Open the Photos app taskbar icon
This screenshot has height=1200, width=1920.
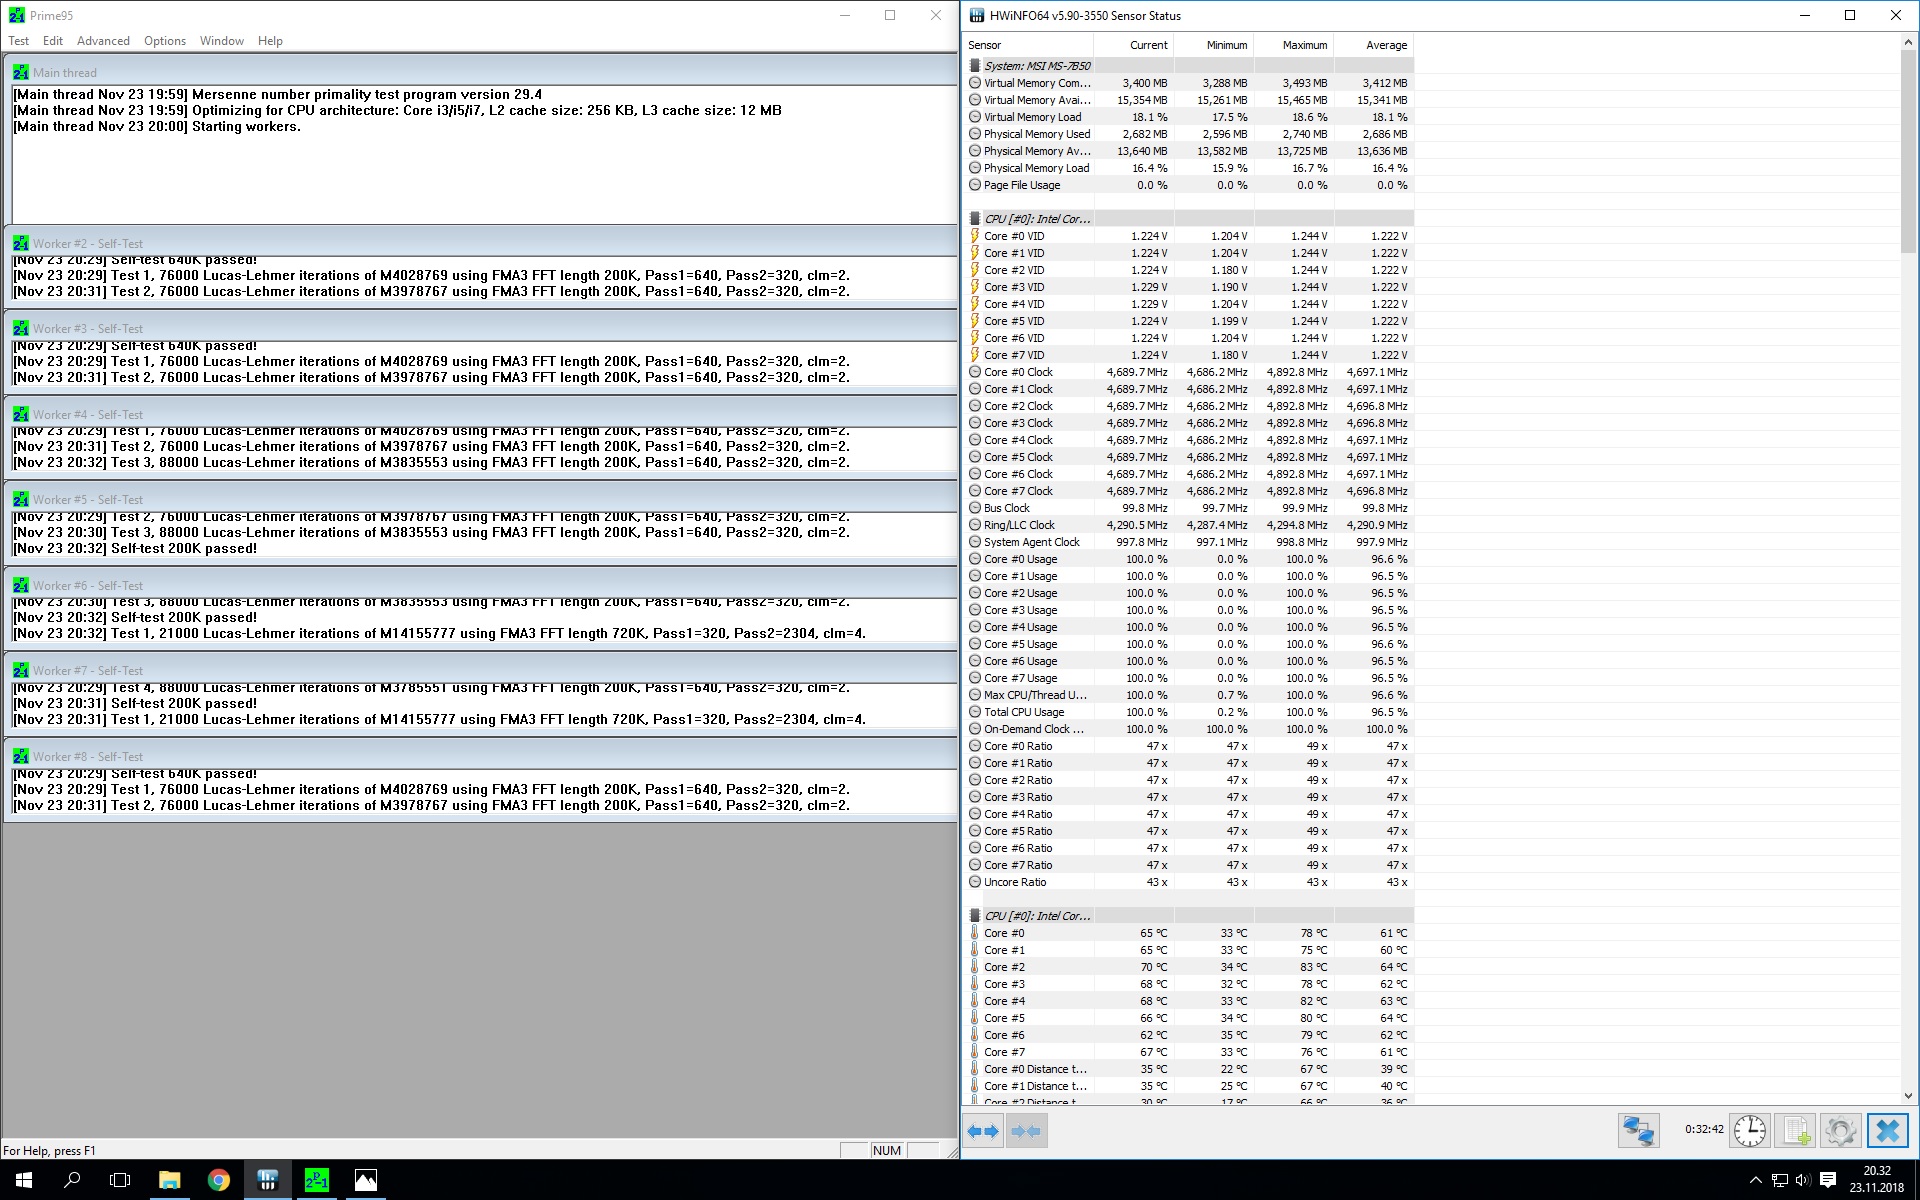[365, 1180]
